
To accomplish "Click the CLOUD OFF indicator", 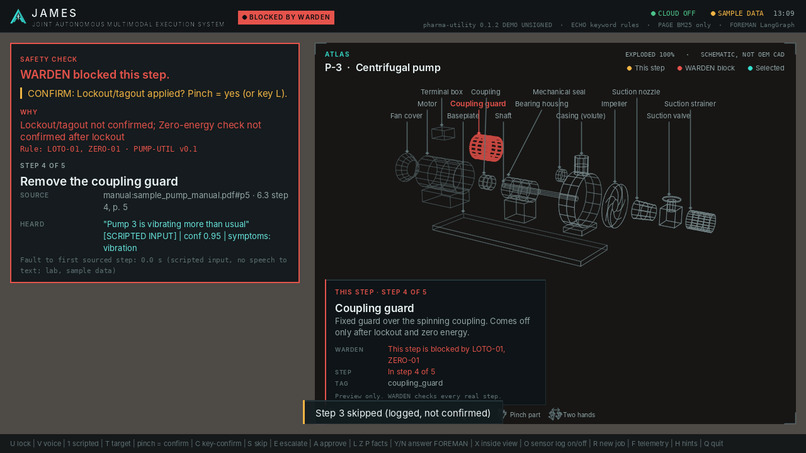I will [x=673, y=13].
